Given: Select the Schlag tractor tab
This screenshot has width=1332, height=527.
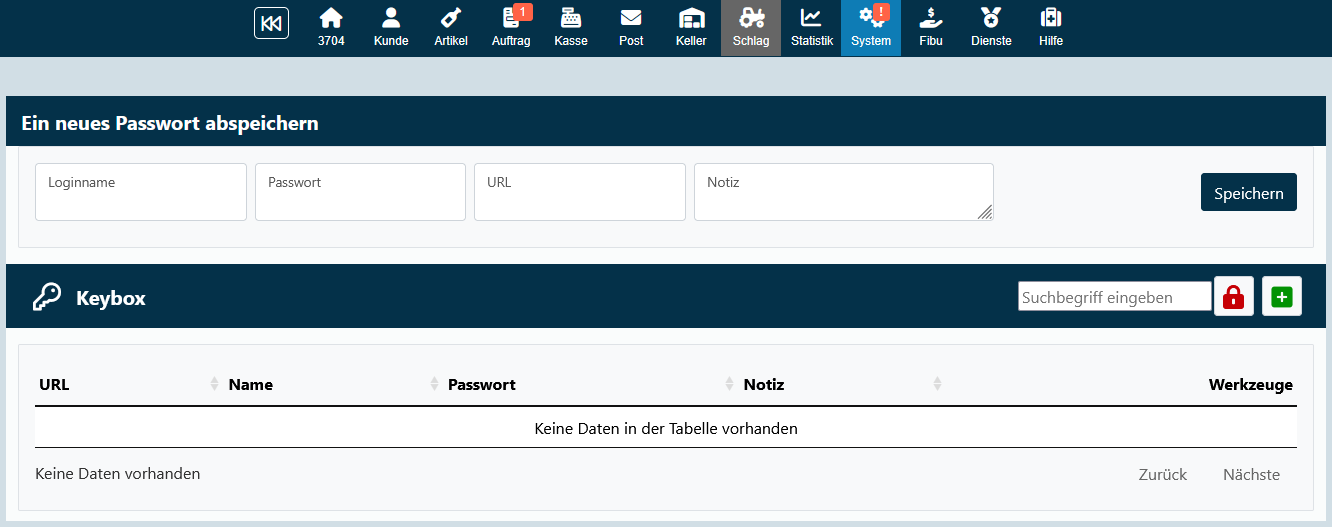Looking at the screenshot, I should [751, 27].
